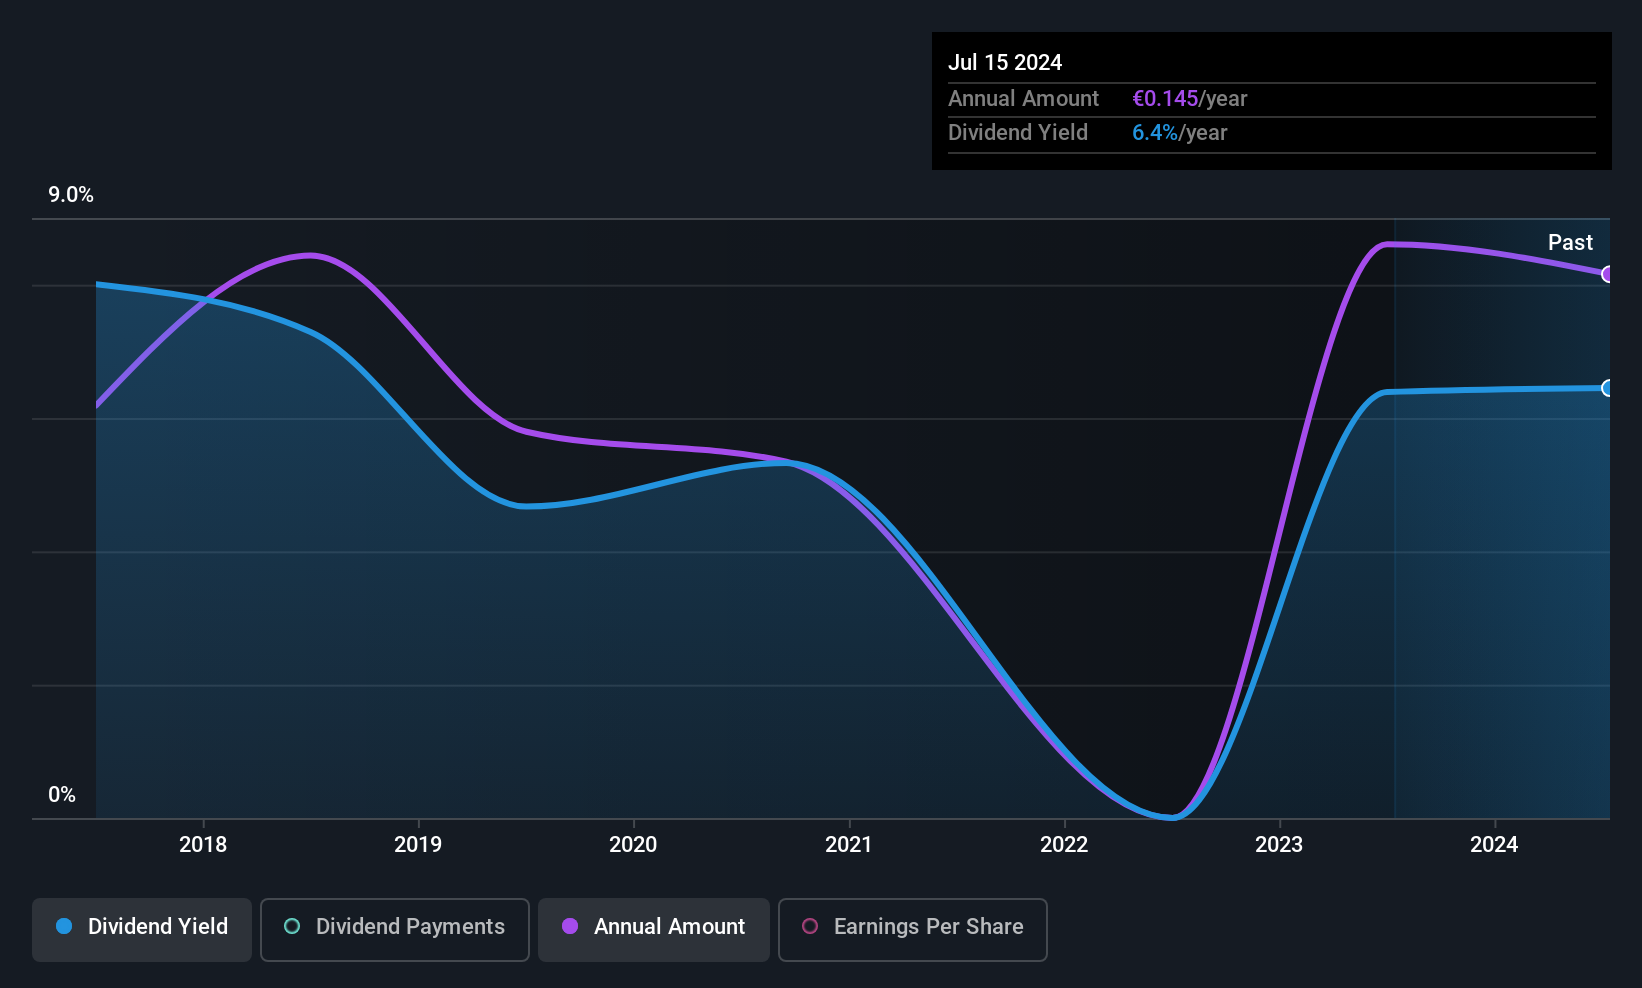Viewport: 1642px width, 988px height.
Task: Select the 2018 x-axis label
Action: point(203,844)
